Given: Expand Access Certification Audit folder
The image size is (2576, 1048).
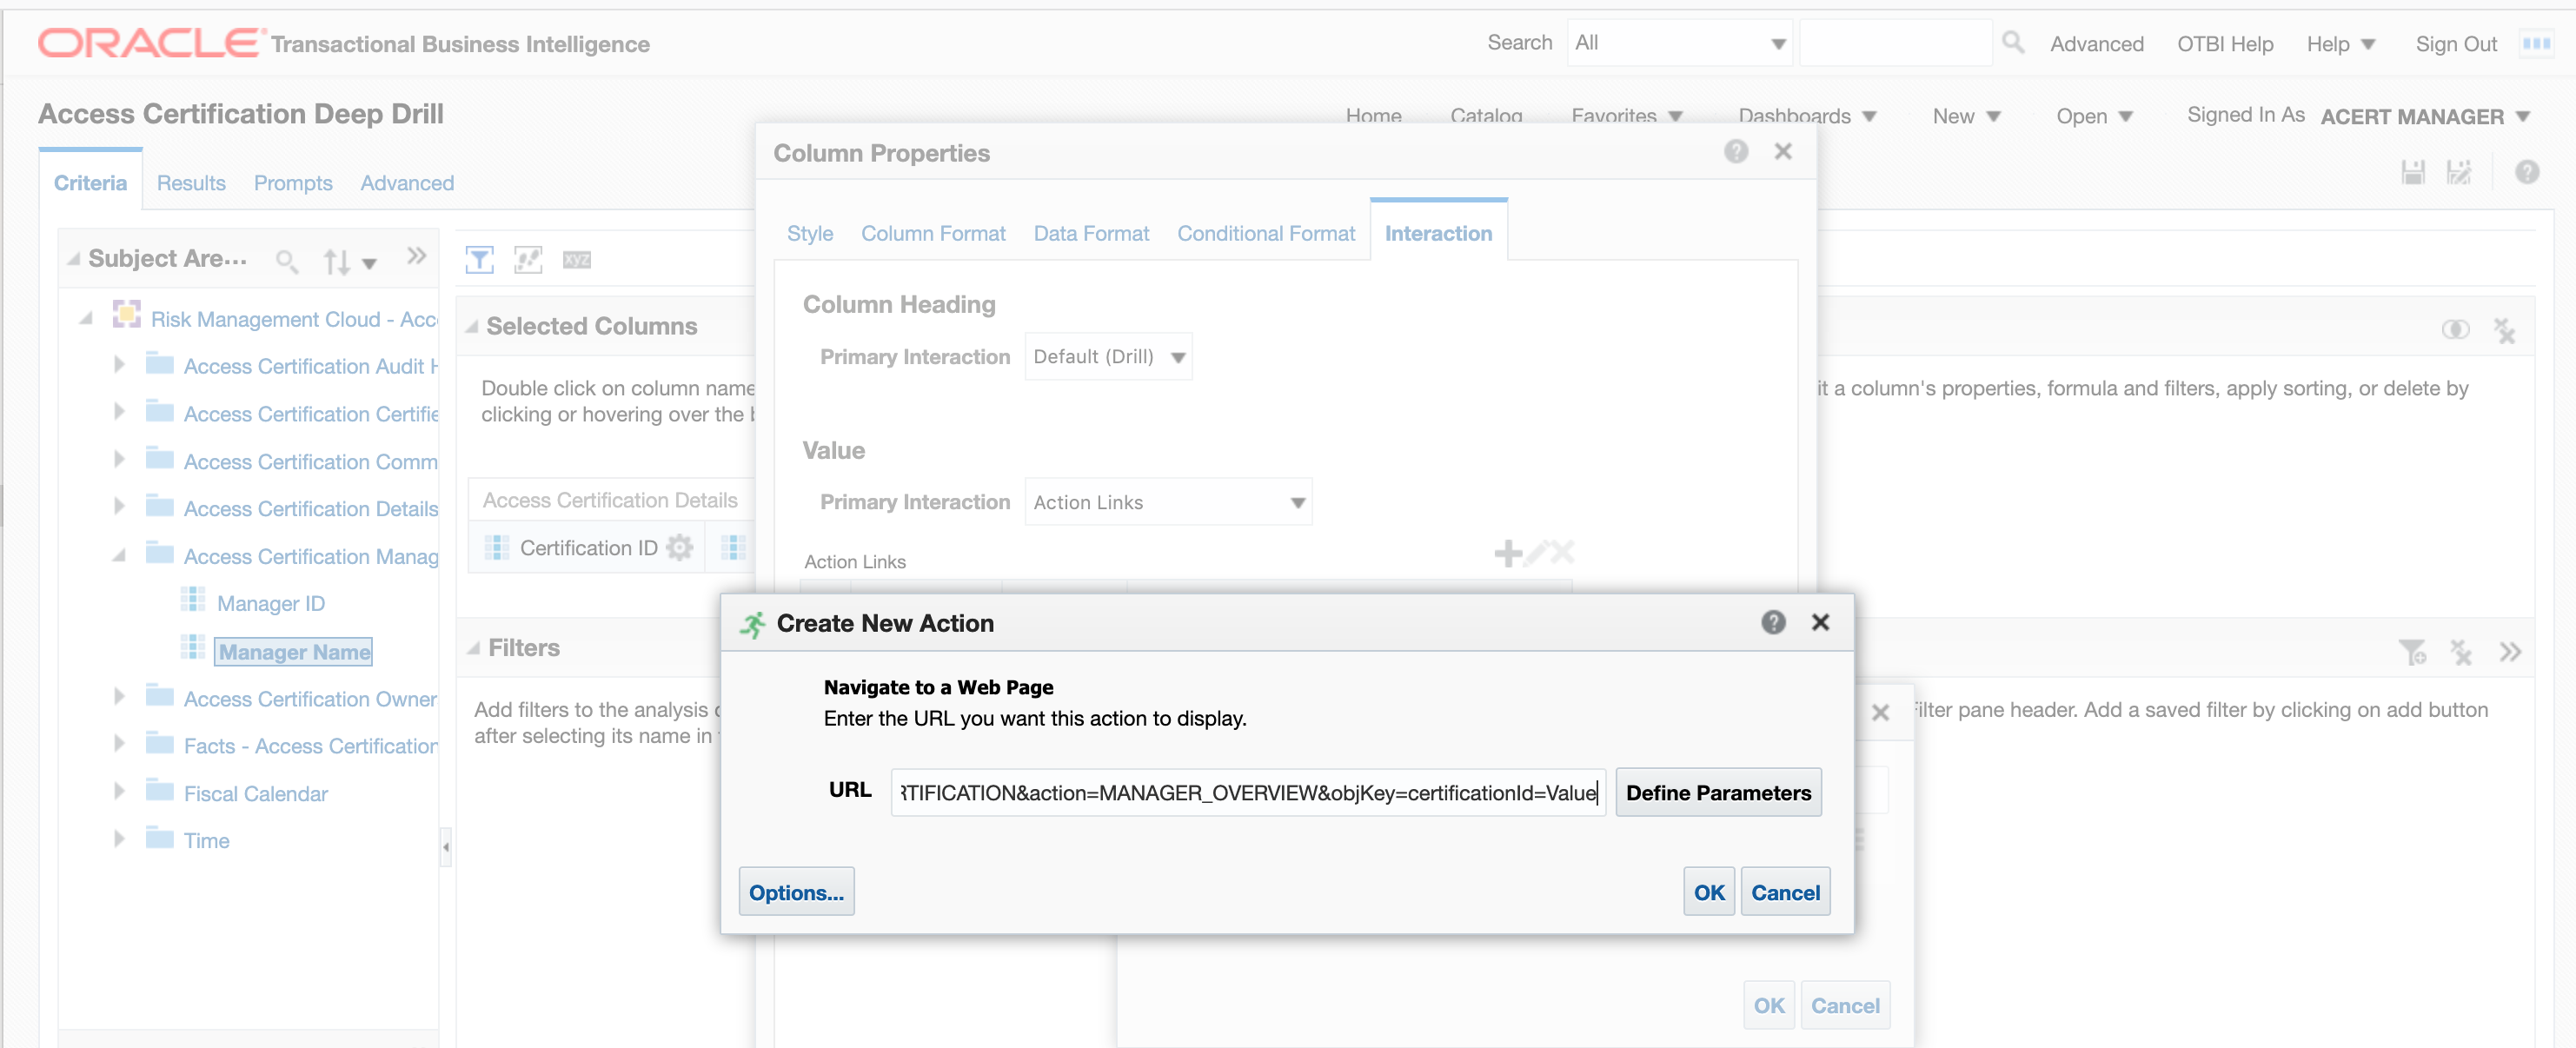Looking at the screenshot, I should 119,365.
